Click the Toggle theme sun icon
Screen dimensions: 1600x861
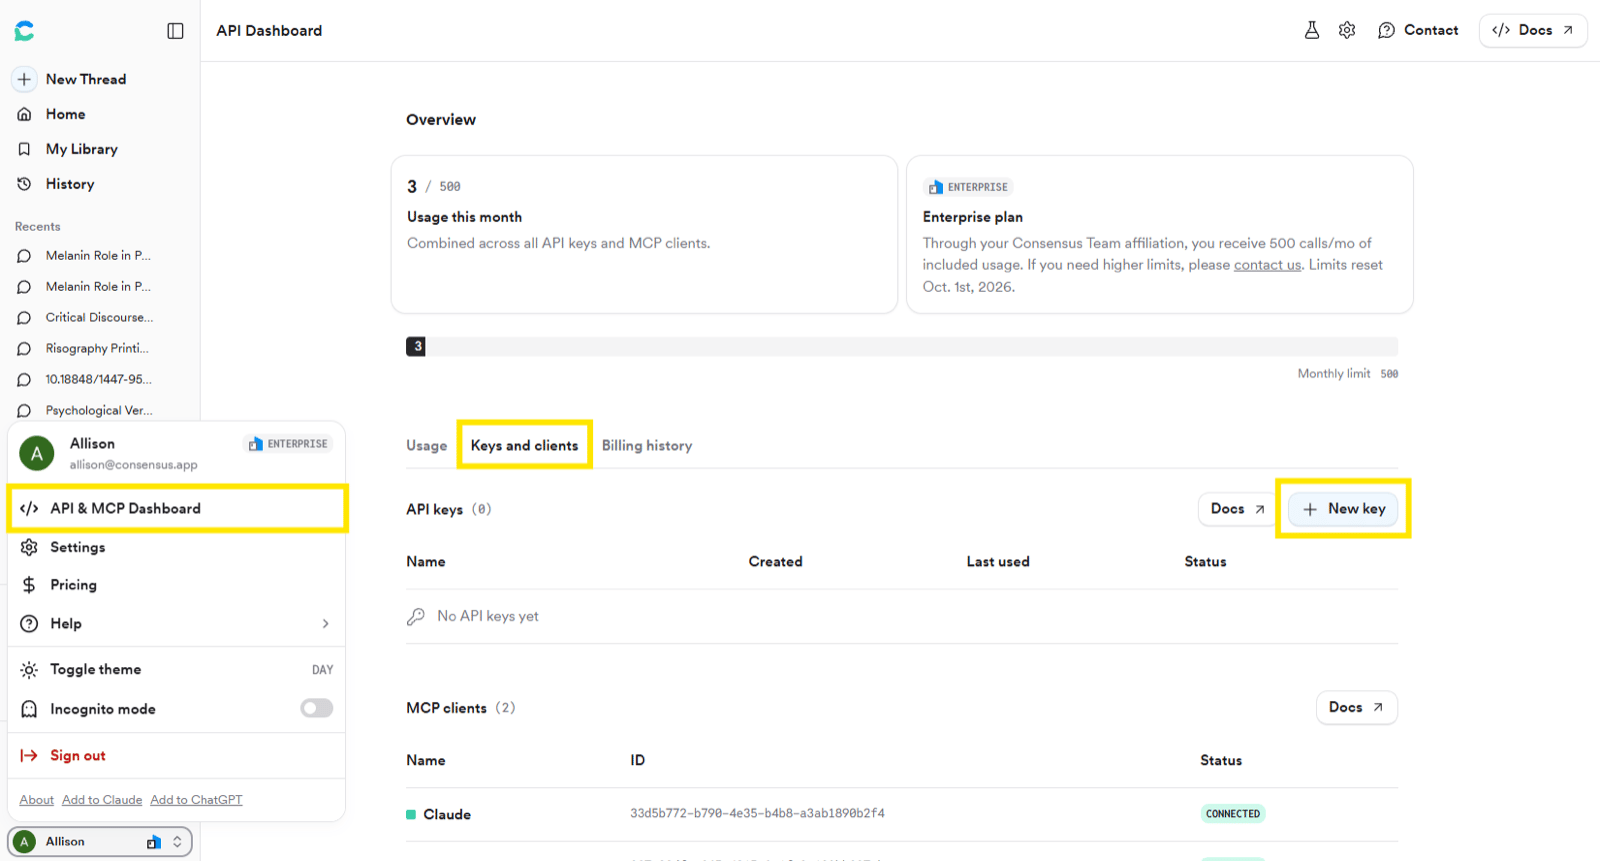29,670
